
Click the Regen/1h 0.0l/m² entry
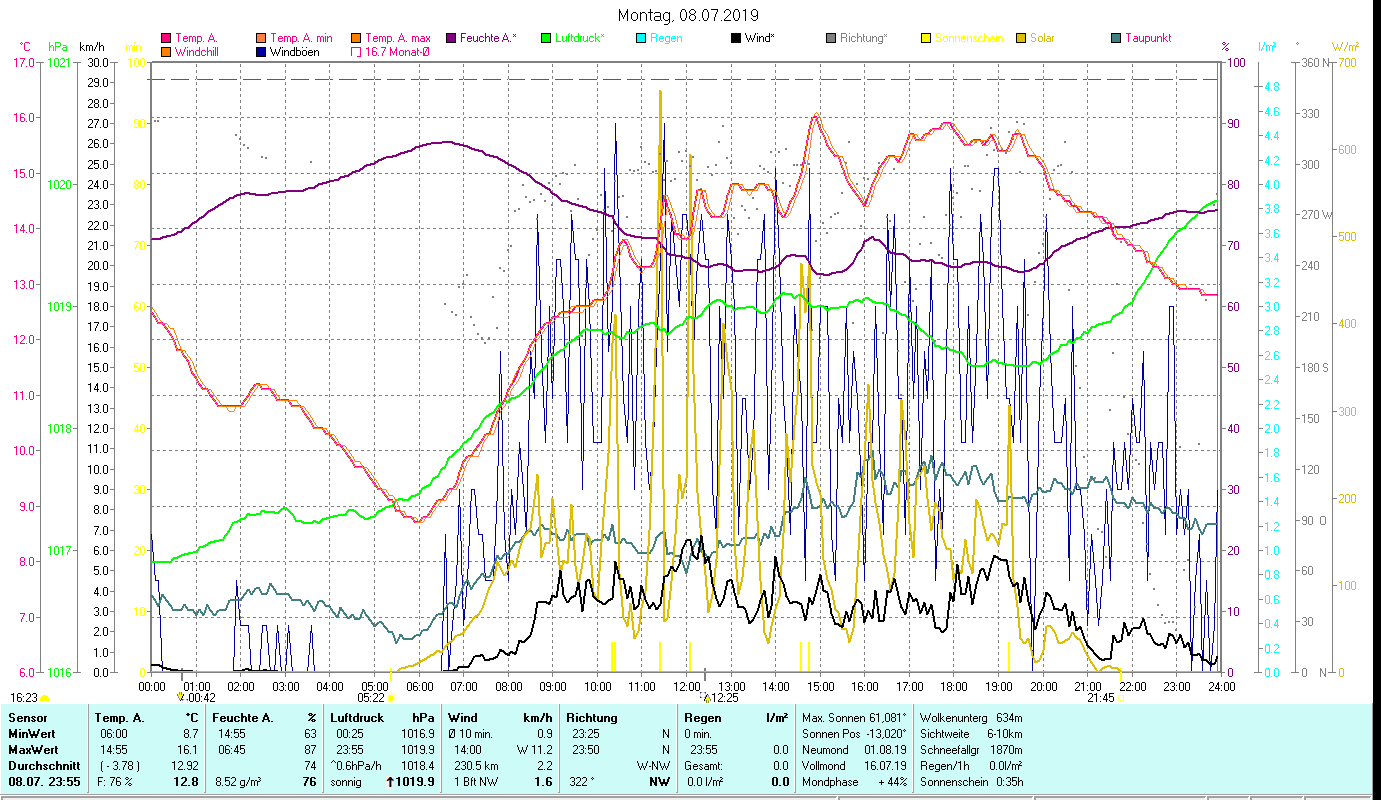[971, 766]
